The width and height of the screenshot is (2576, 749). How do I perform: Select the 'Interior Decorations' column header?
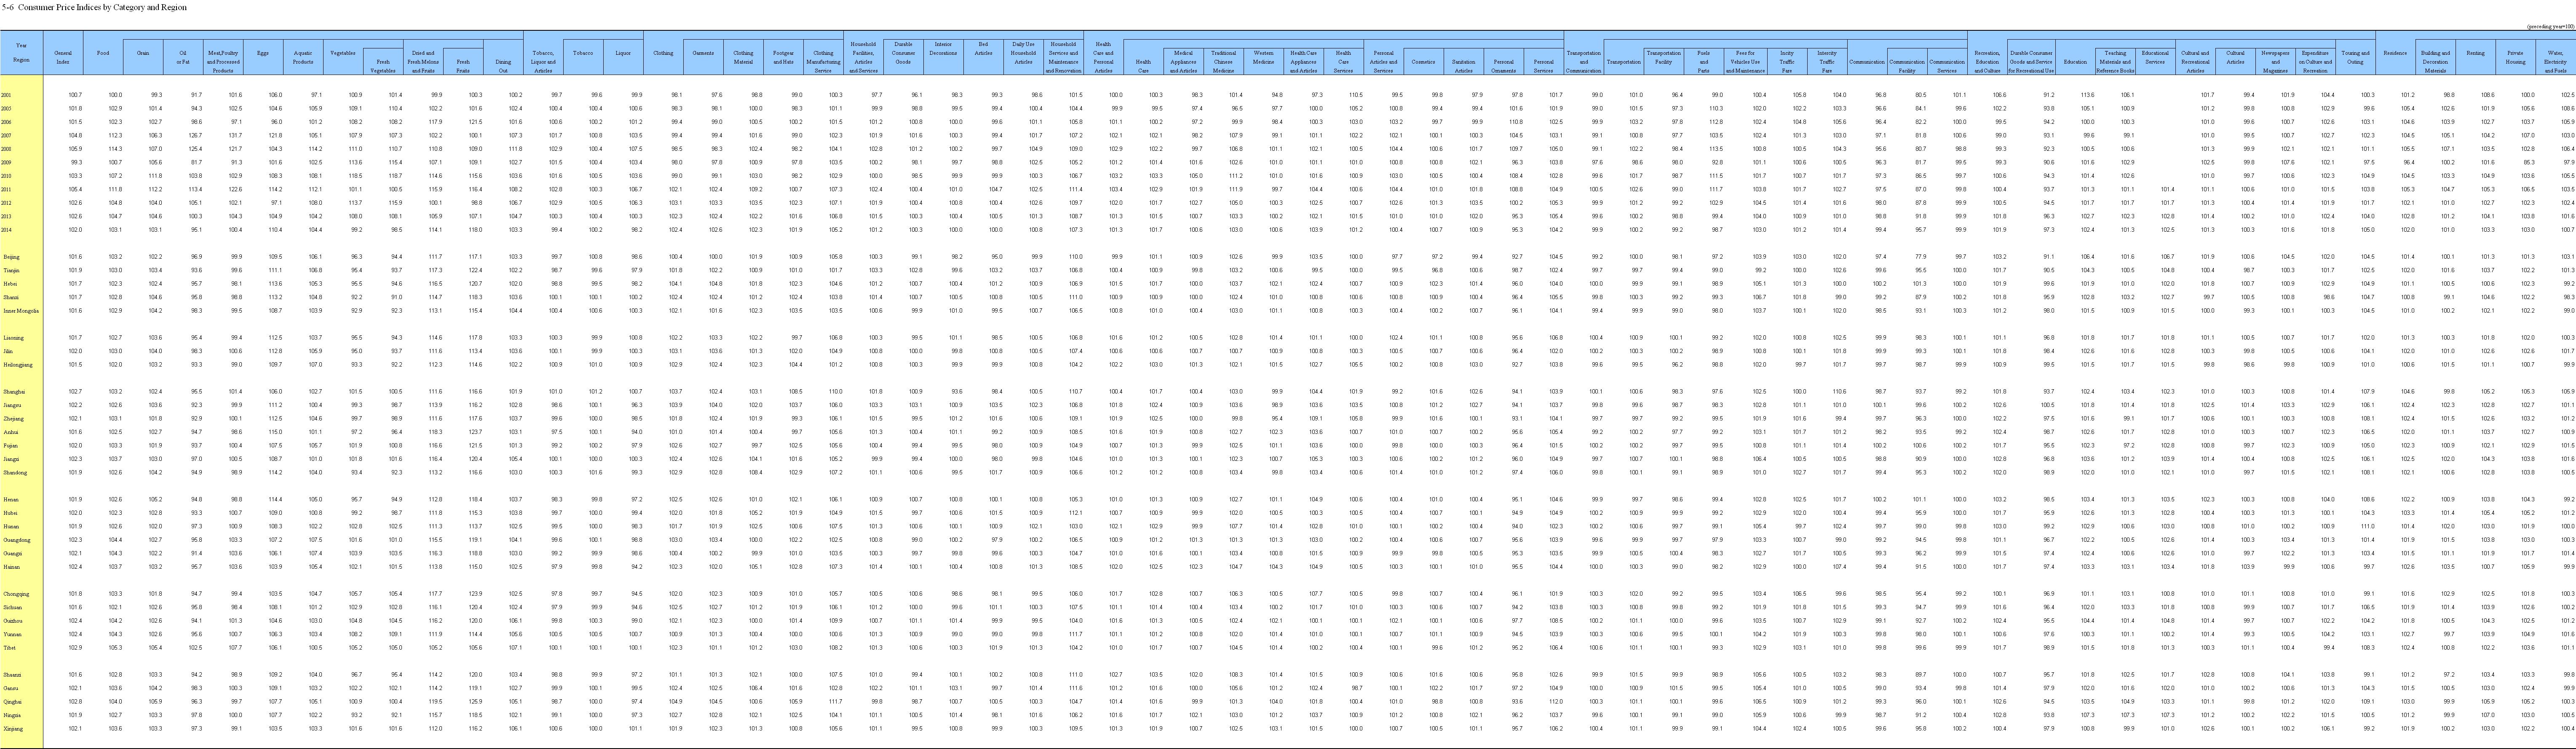pos(943,49)
